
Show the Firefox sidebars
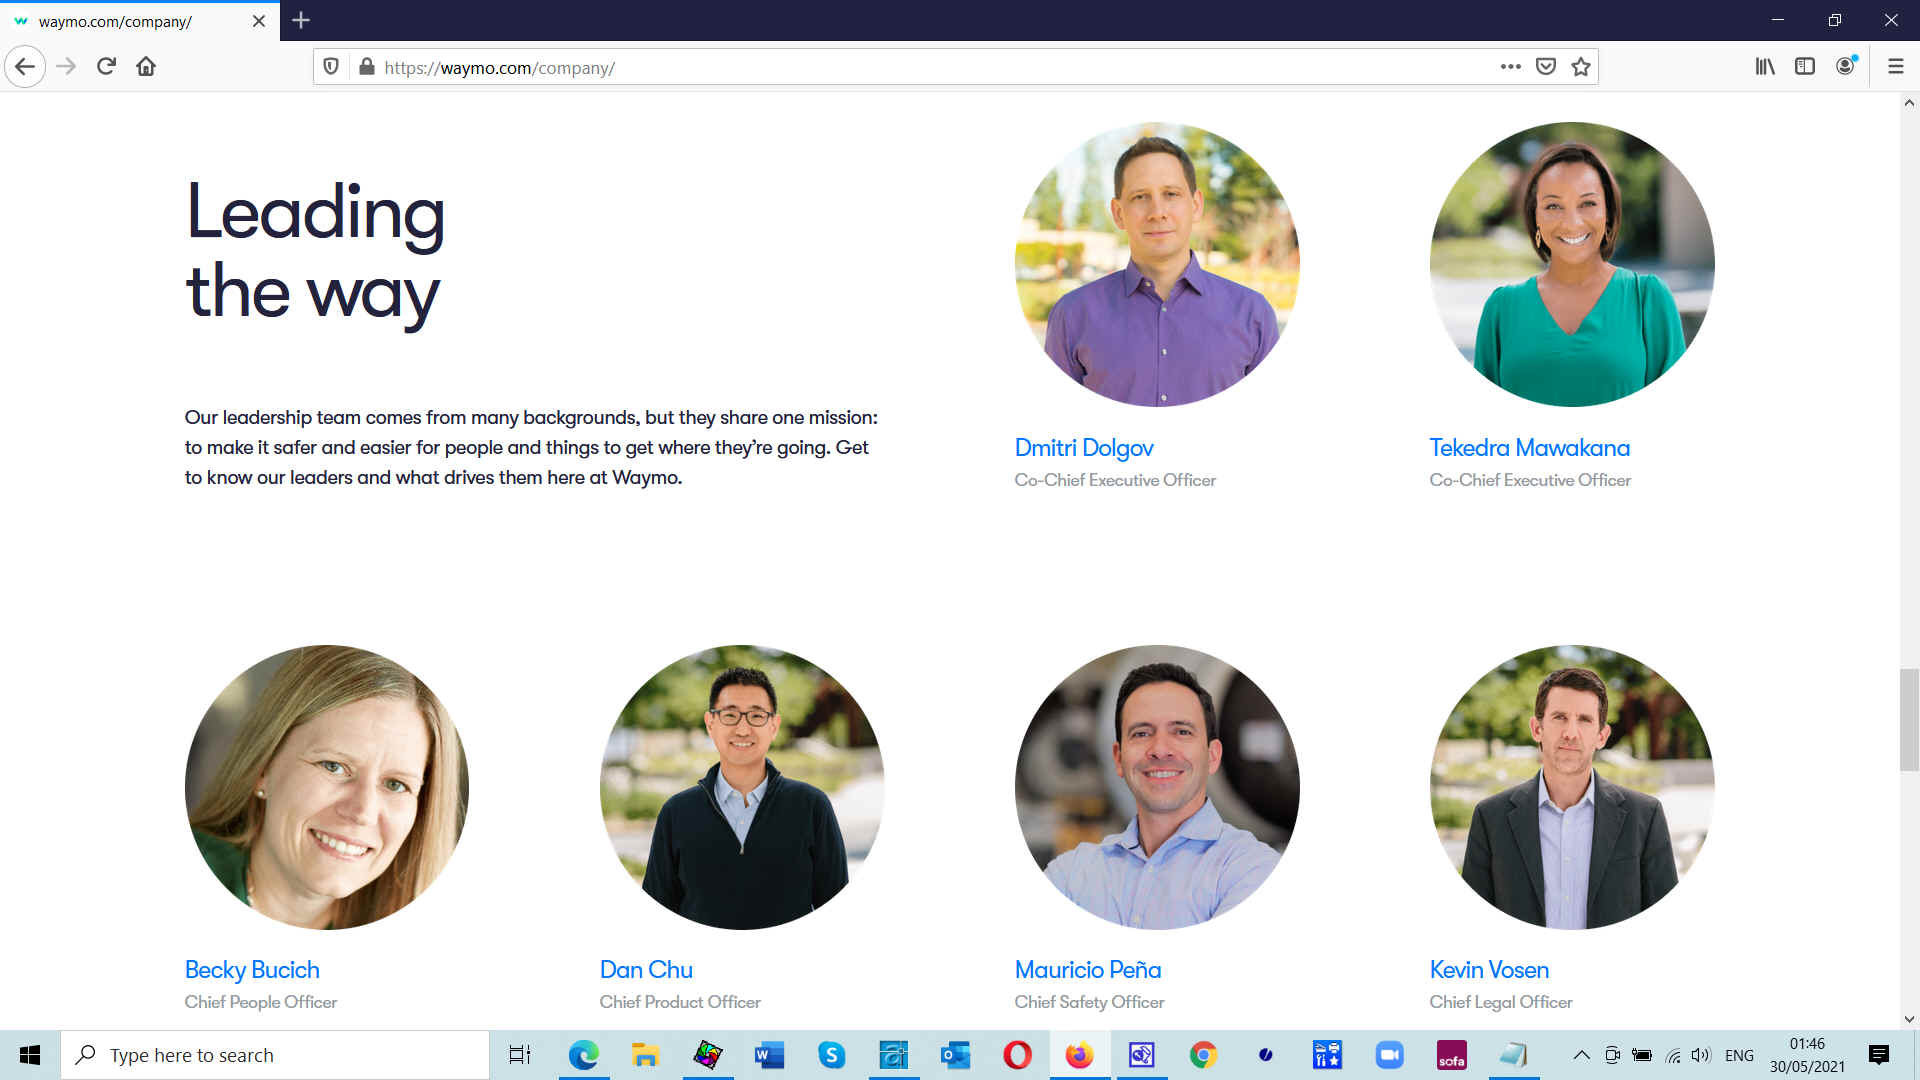1805,67
